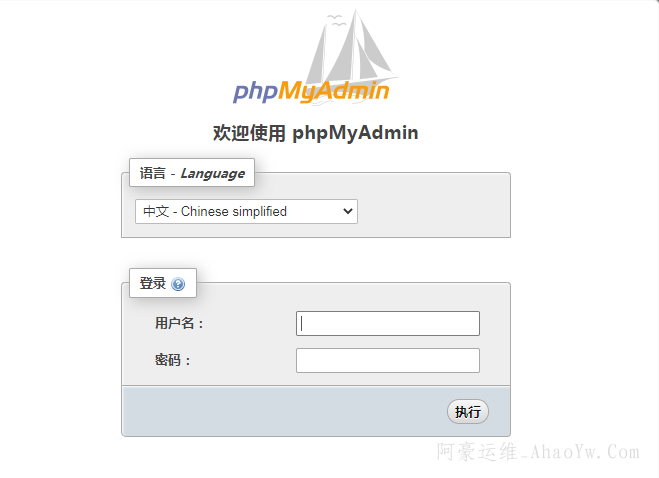Click the blue-gray footer bar beside 执行
The width and height of the screenshot is (659, 478).
284,412
